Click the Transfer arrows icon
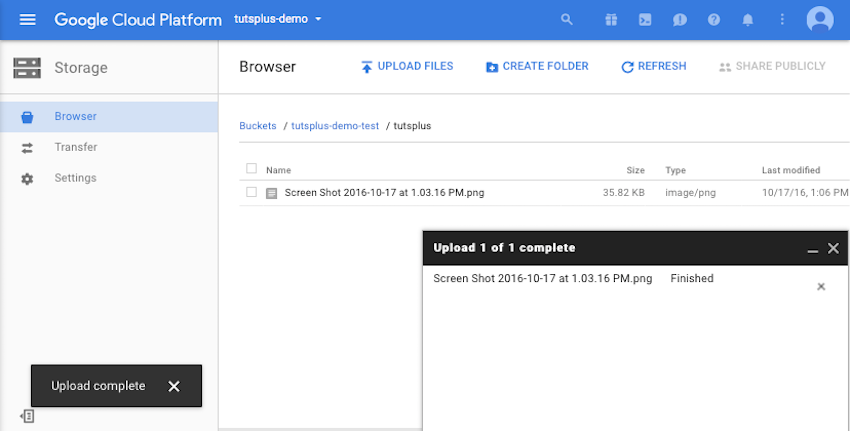The width and height of the screenshot is (850, 431). click(27, 148)
